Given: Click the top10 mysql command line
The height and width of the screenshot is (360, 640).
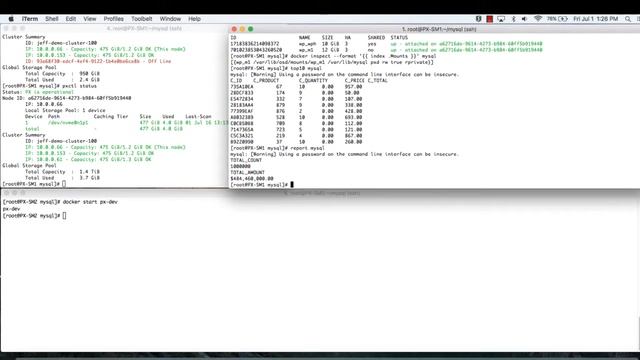Looking at the screenshot, I should click(x=276, y=68).
